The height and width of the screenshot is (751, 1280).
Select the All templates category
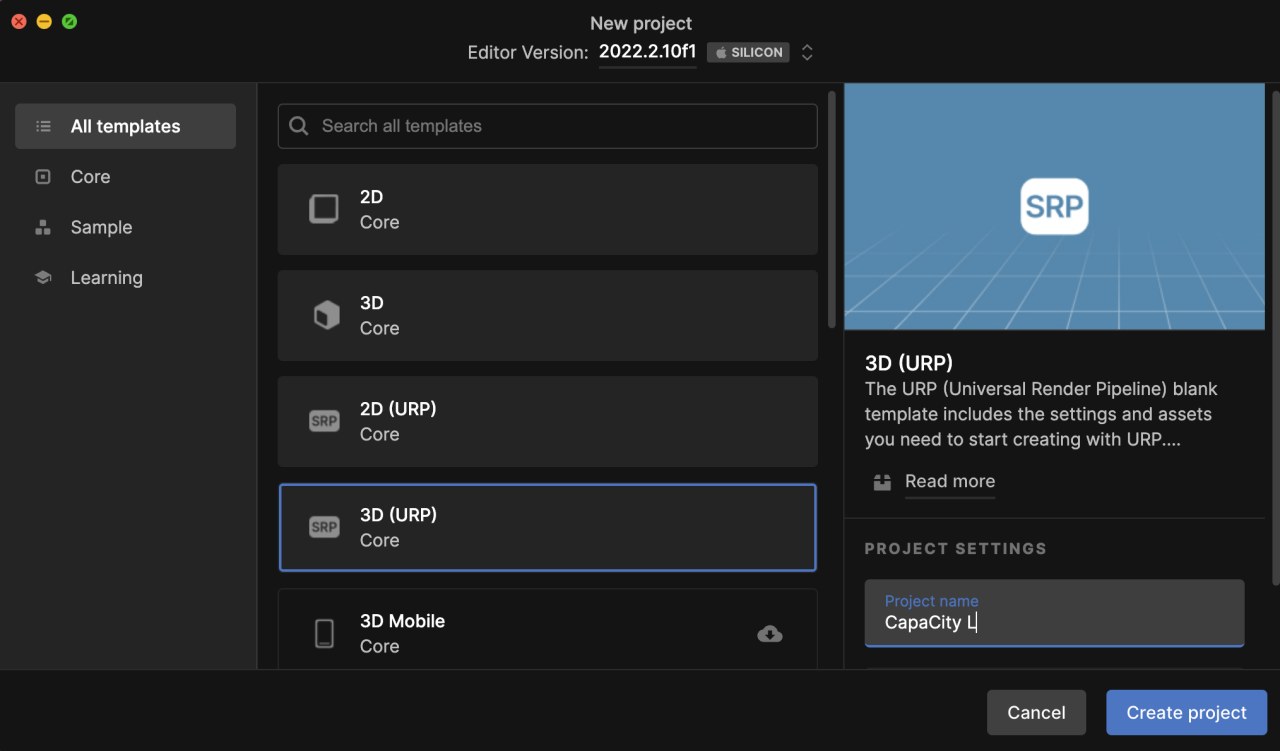[125, 126]
